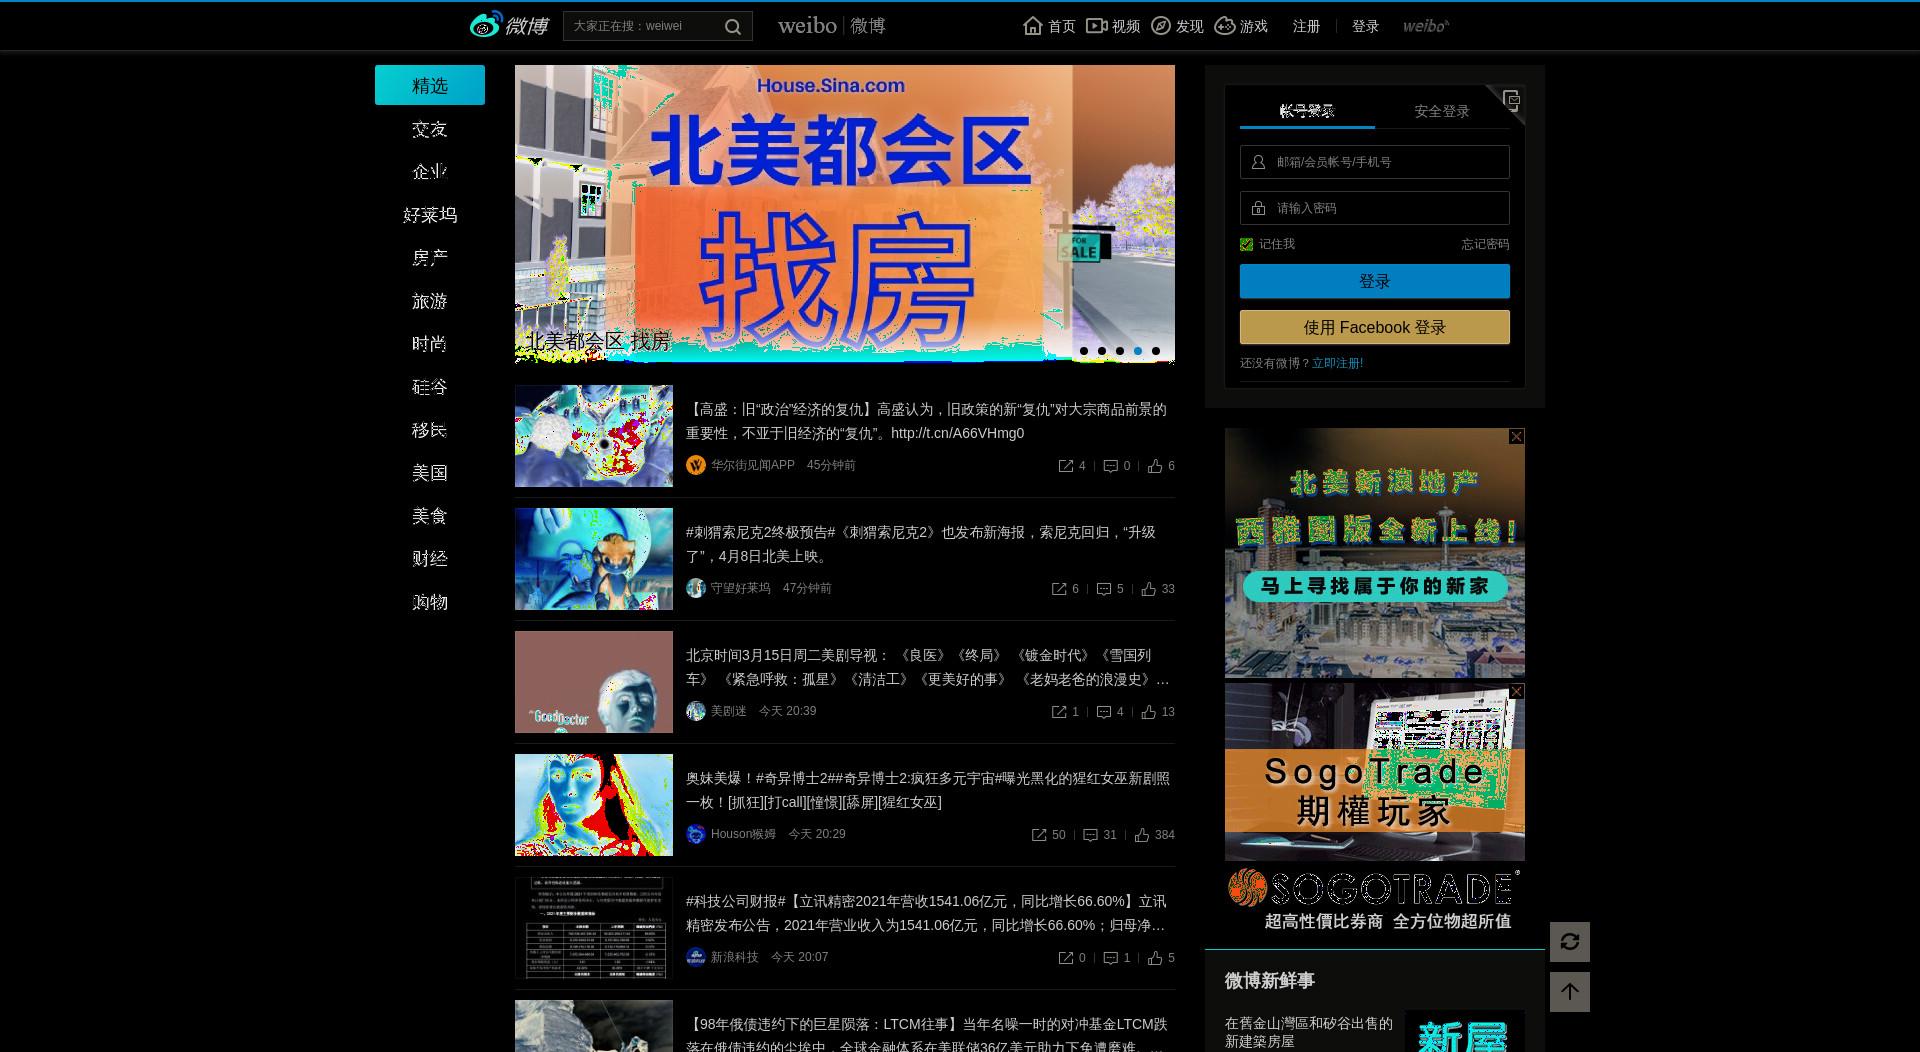
Task: Open the 立讯精密 financial table thumbnail
Action: [x=594, y=928]
